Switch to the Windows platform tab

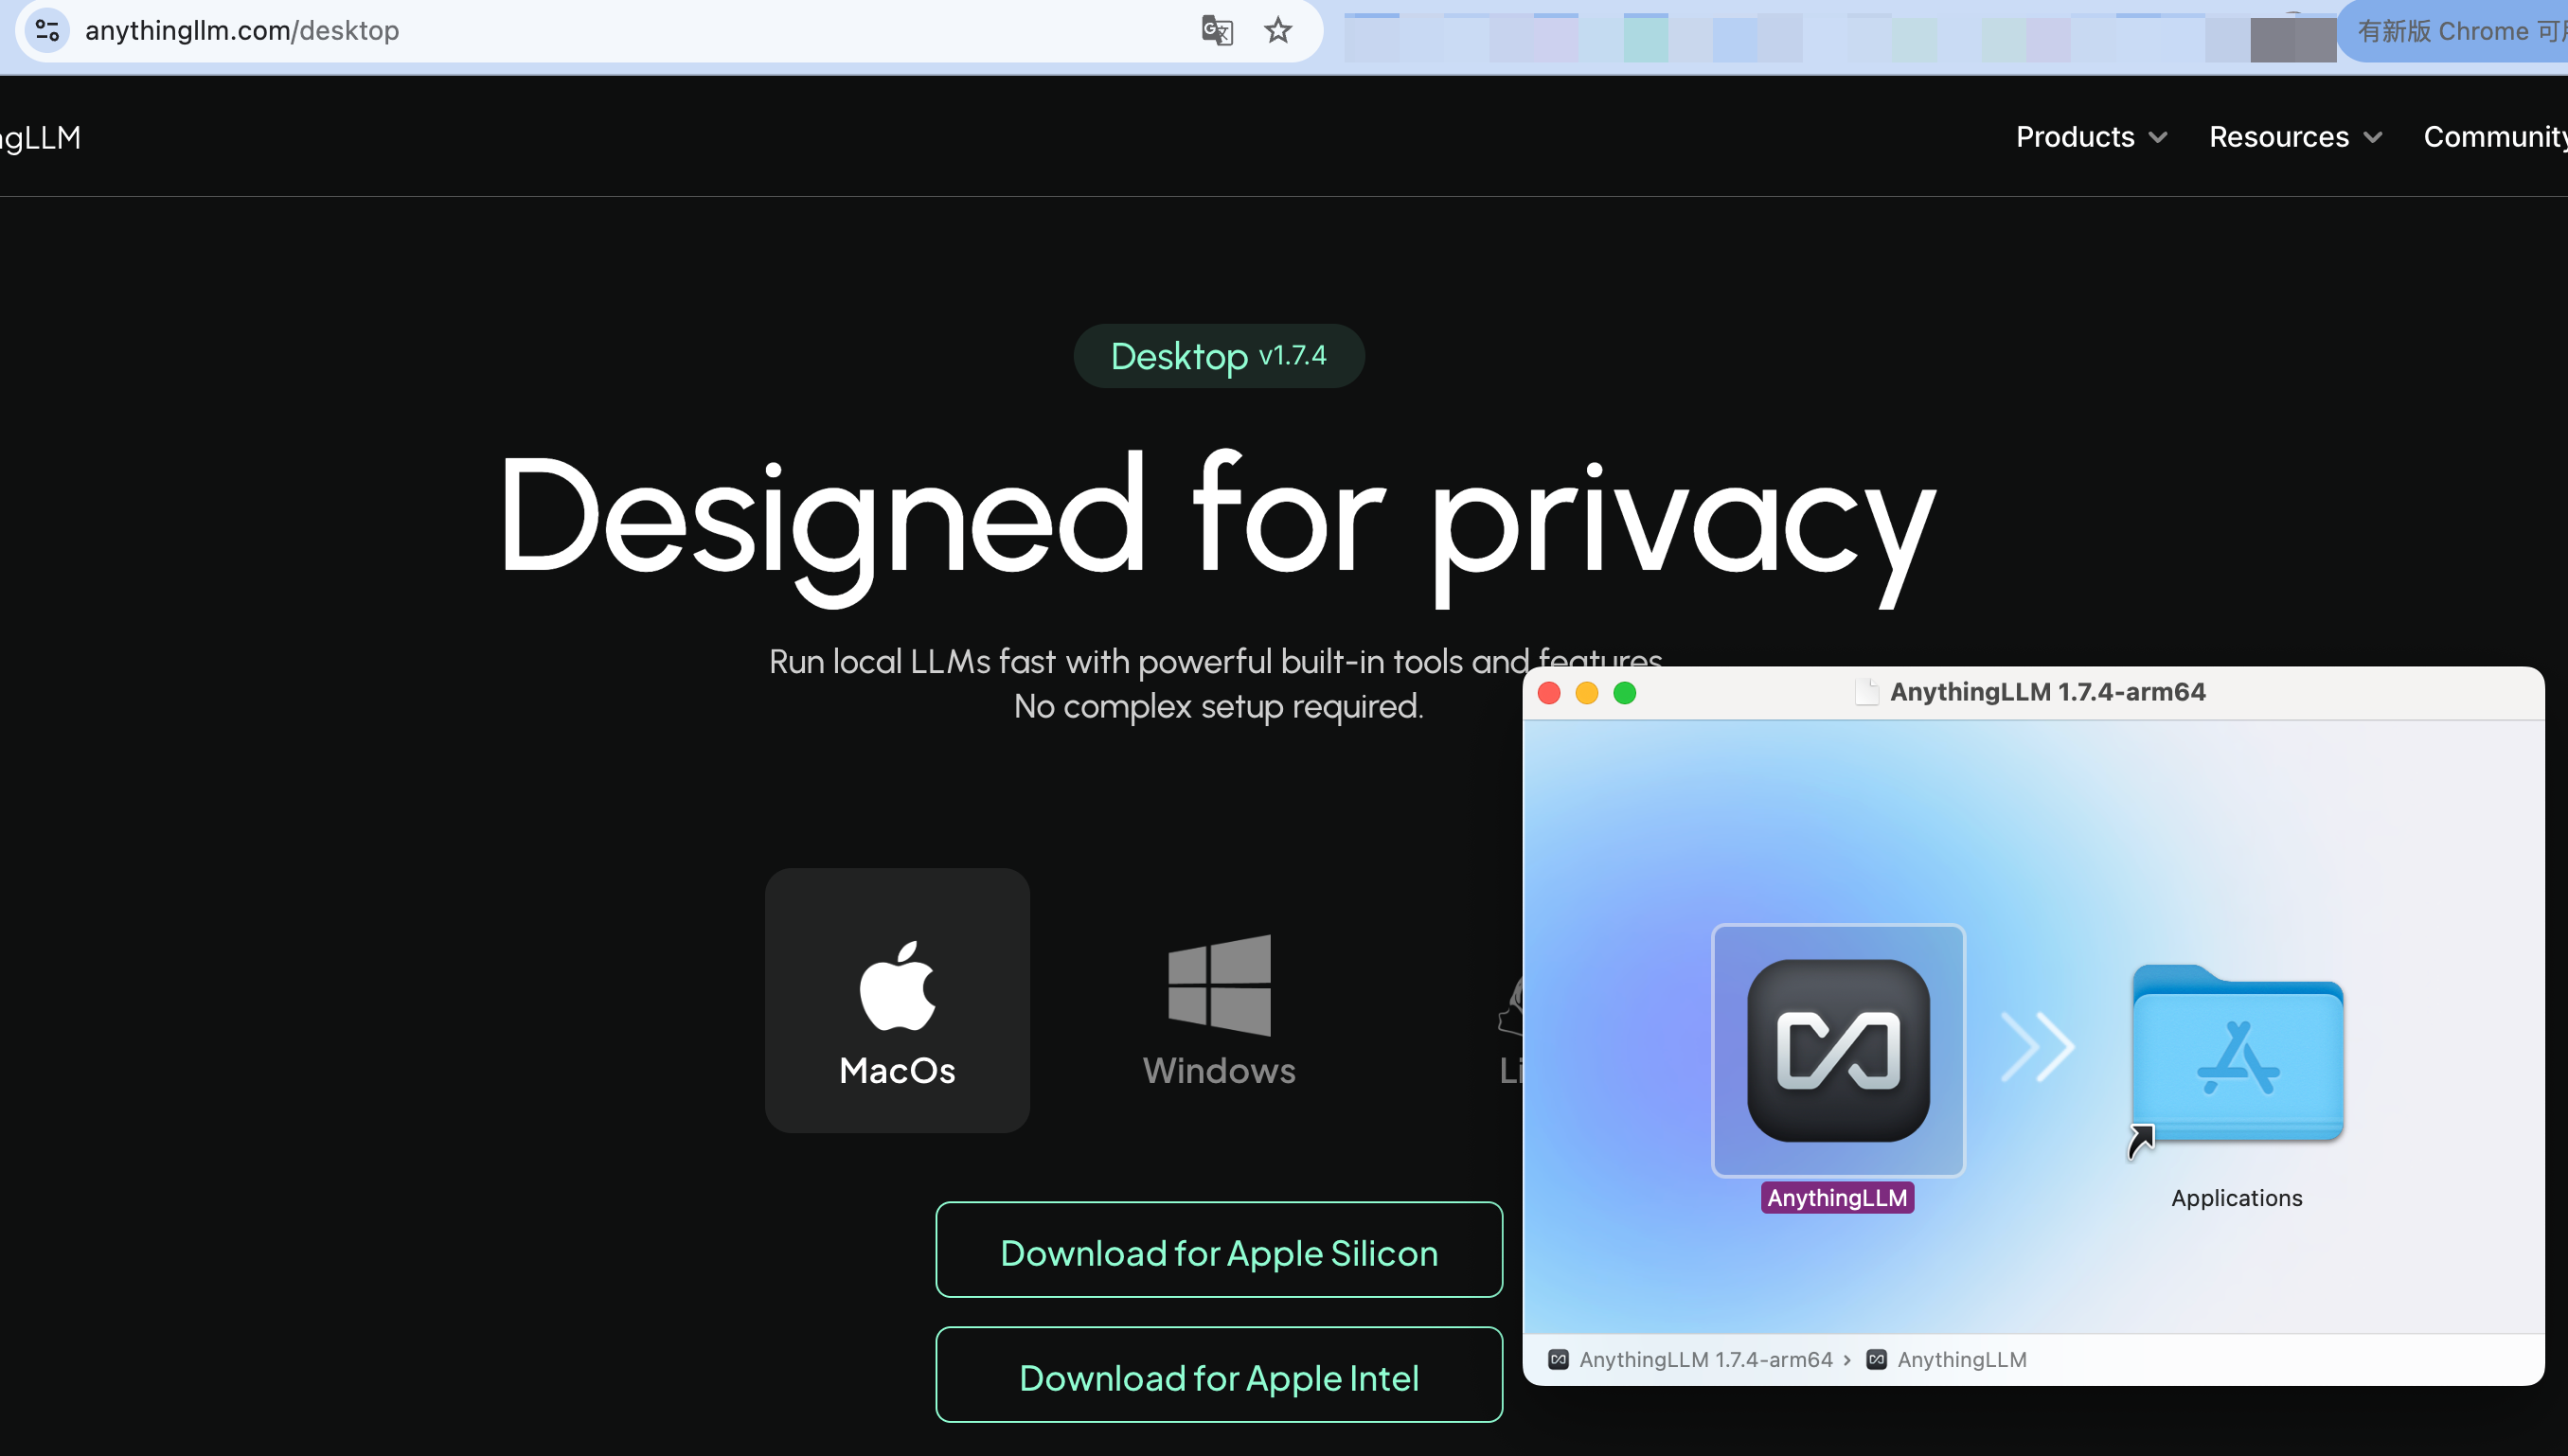1219,1070
